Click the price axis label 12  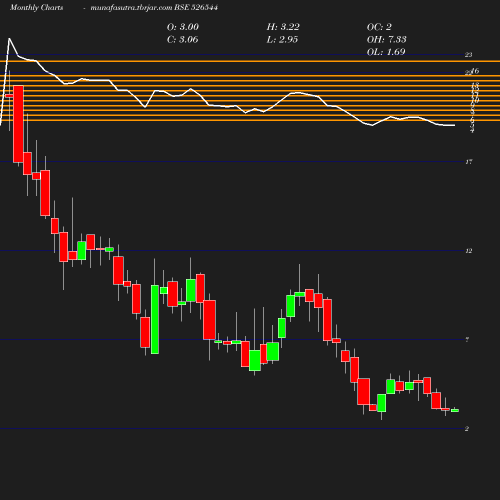pyautogui.click(x=469, y=251)
